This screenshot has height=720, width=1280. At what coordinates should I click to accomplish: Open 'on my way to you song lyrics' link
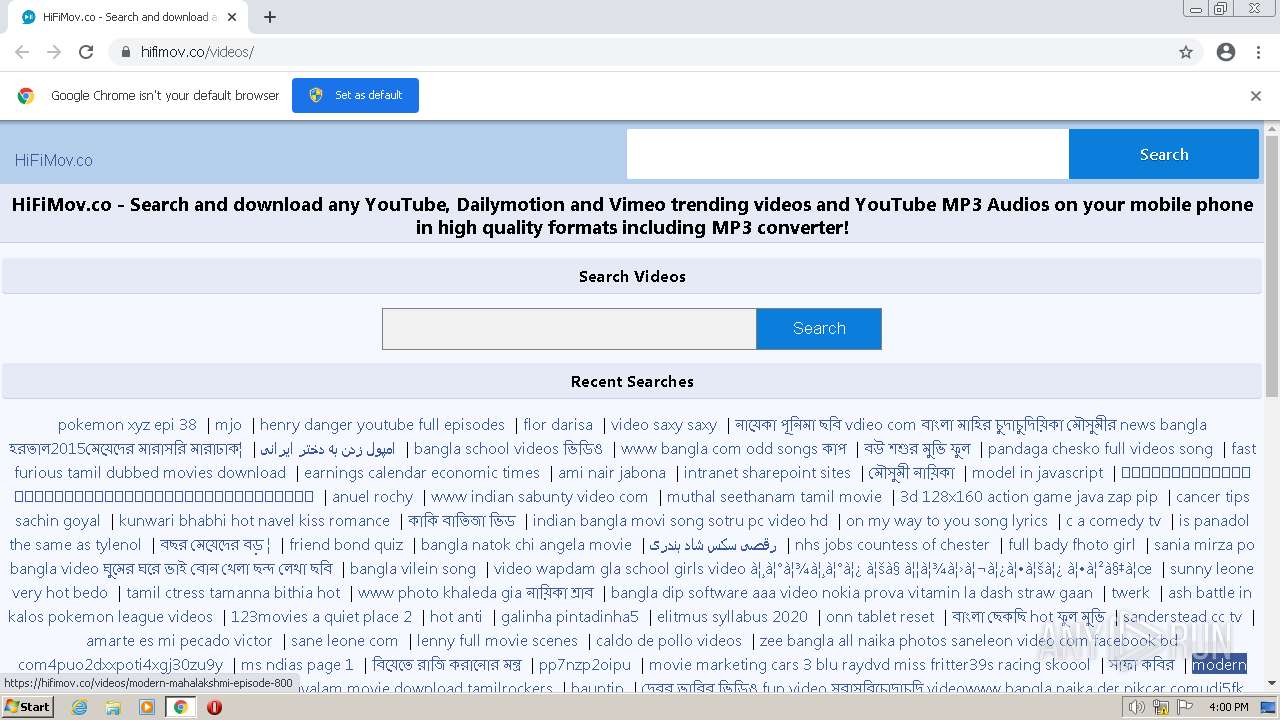pos(947,521)
